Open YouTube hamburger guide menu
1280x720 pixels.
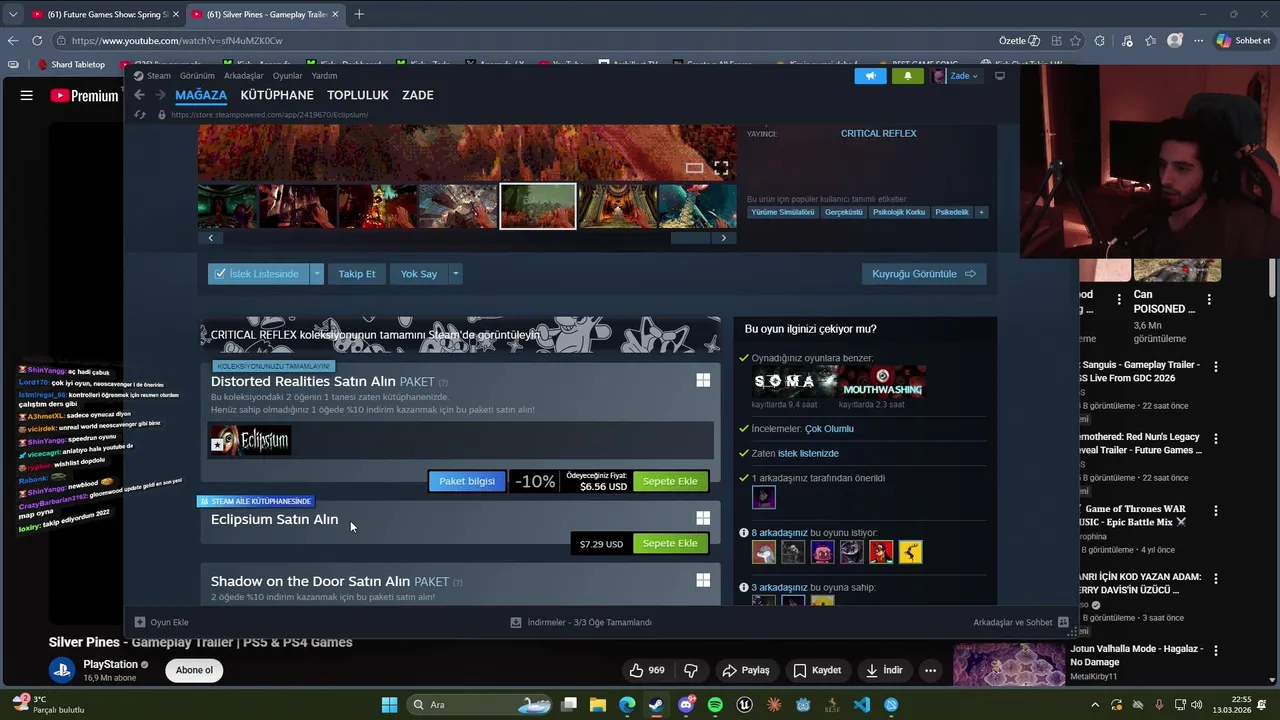pos(27,96)
